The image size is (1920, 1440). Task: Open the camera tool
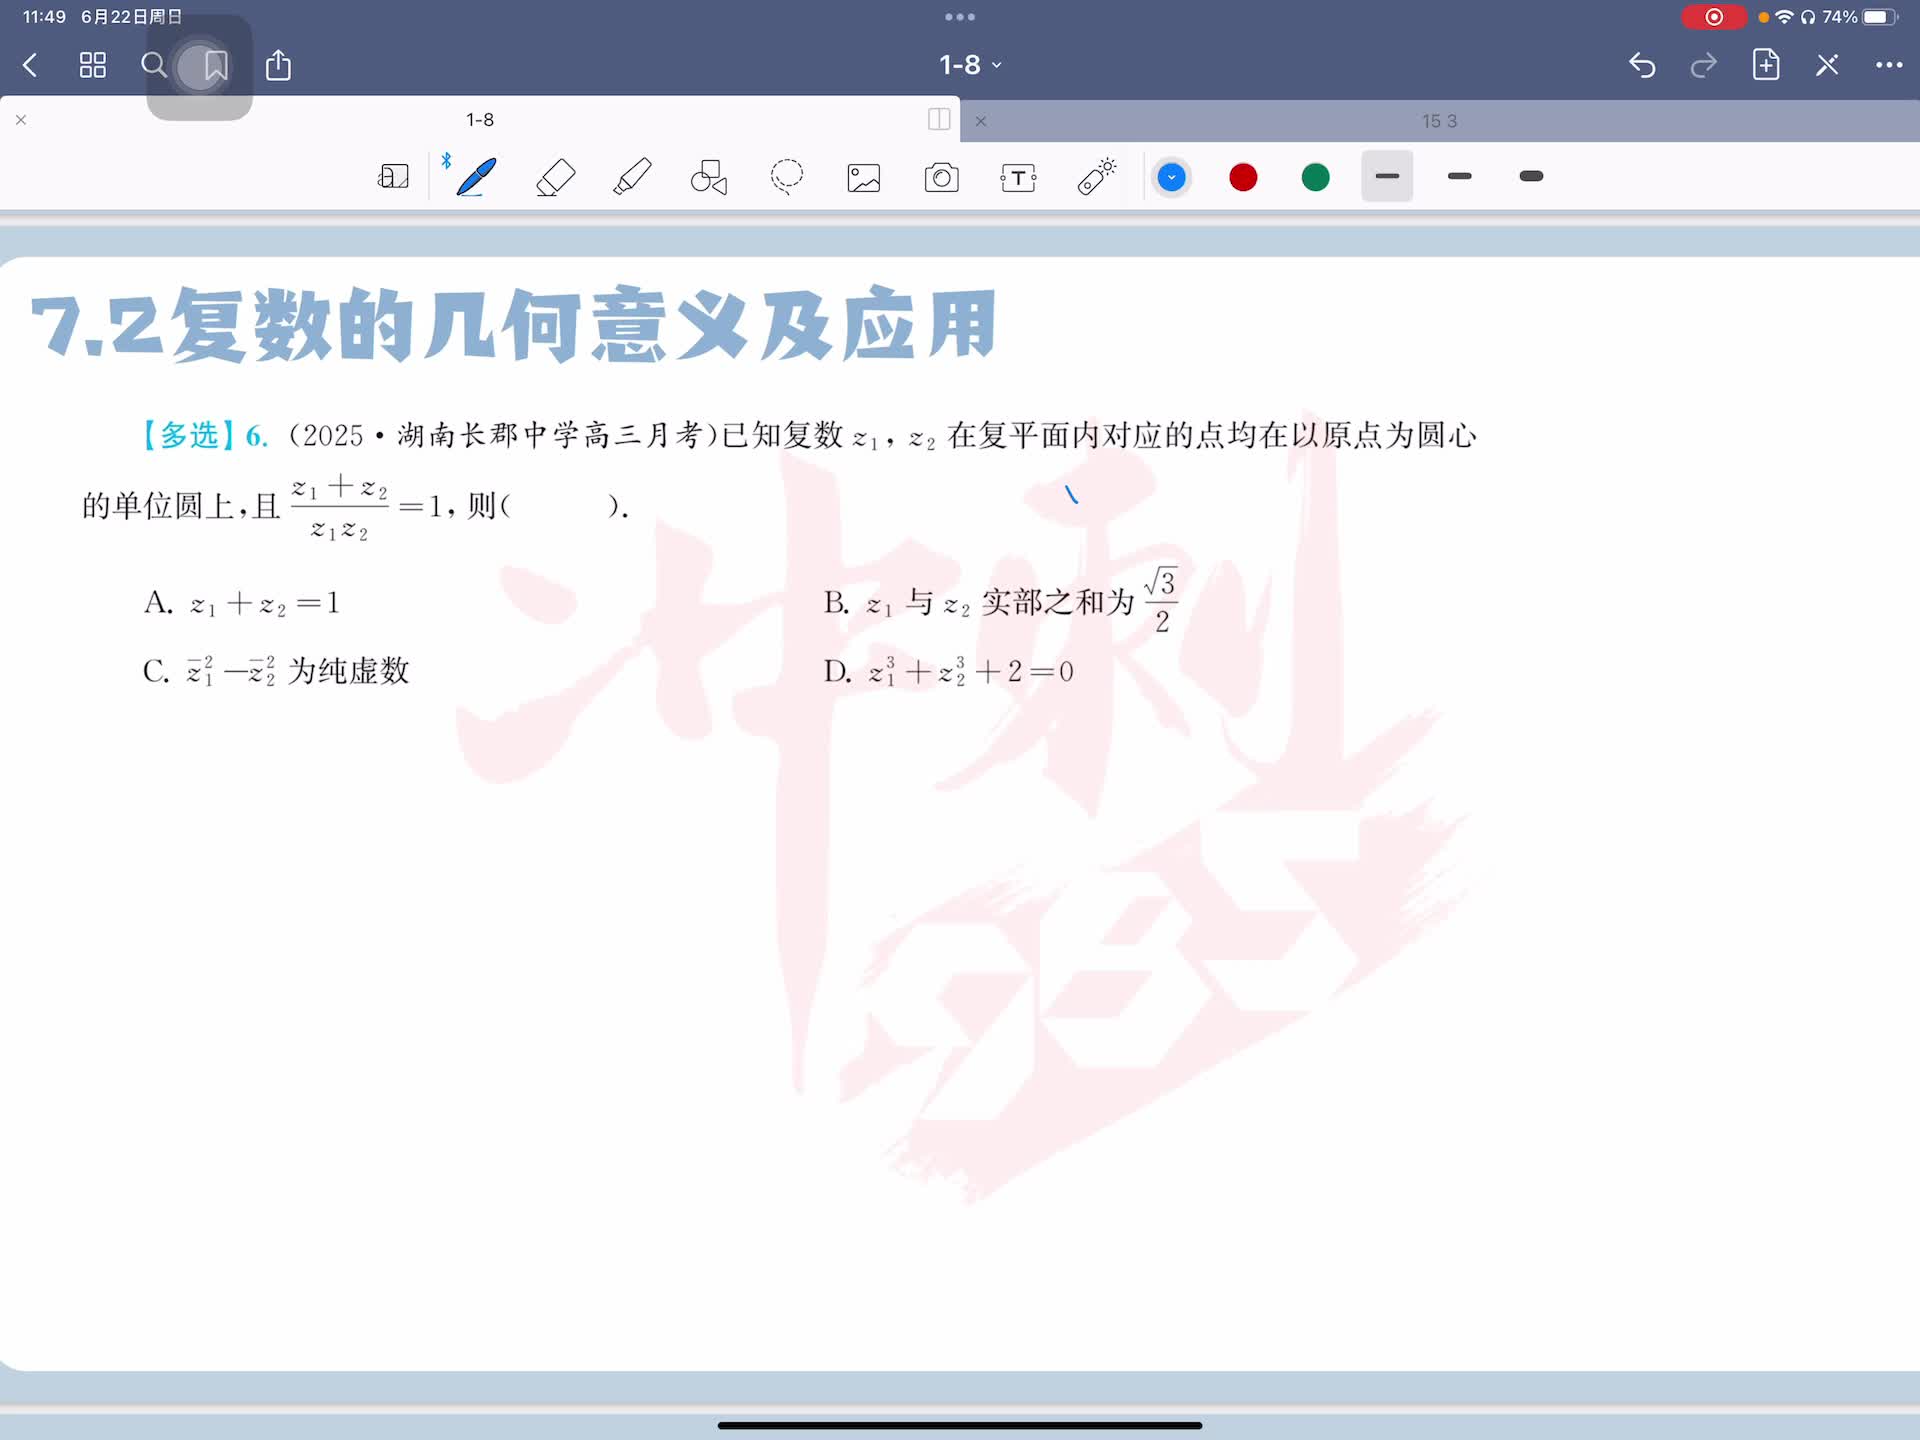(941, 178)
